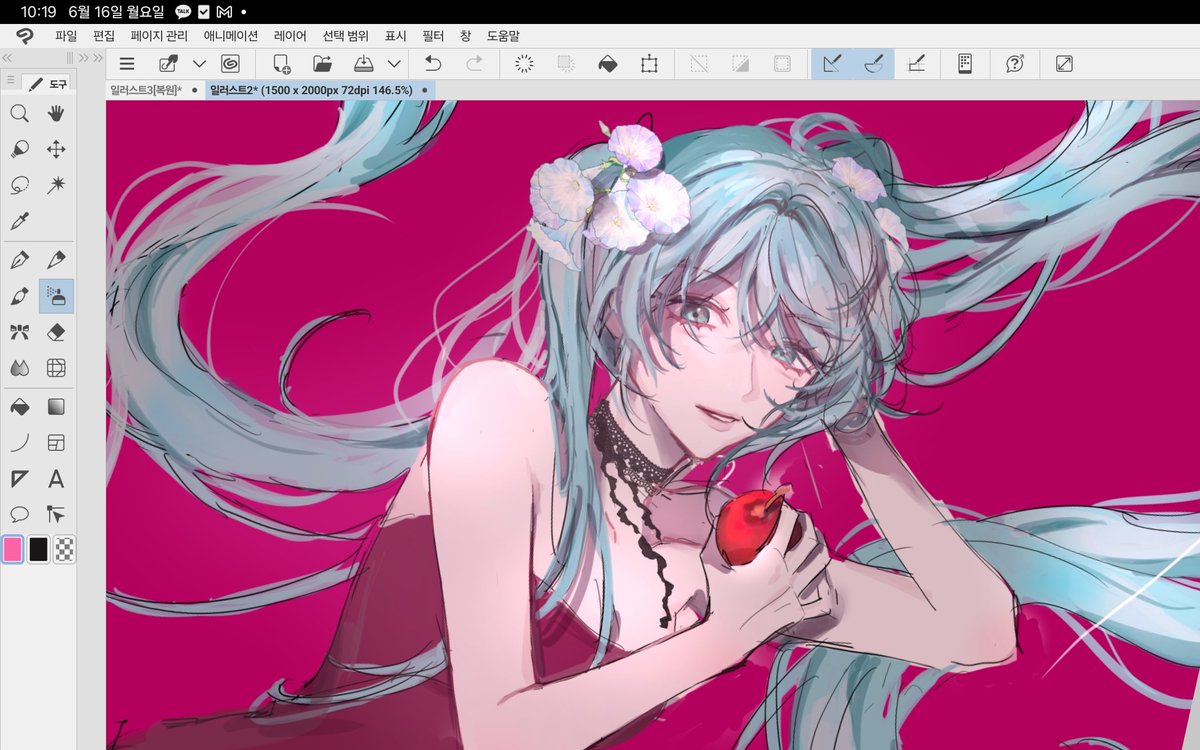Select the Gradient tool
The image size is (1200, 750).
coord(56,407)
